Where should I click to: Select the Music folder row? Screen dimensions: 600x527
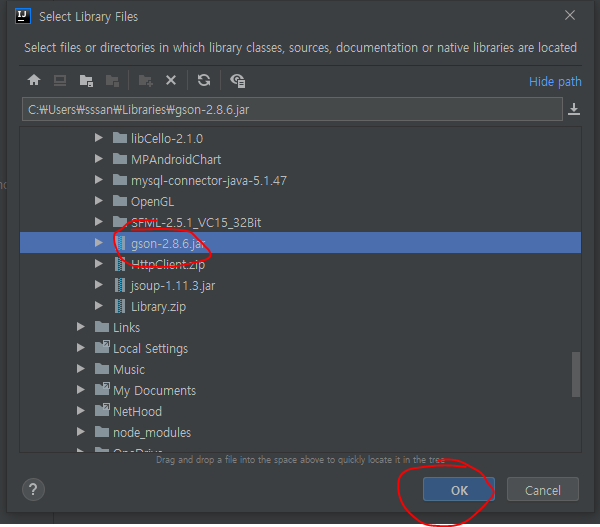[x=300, y=369]
